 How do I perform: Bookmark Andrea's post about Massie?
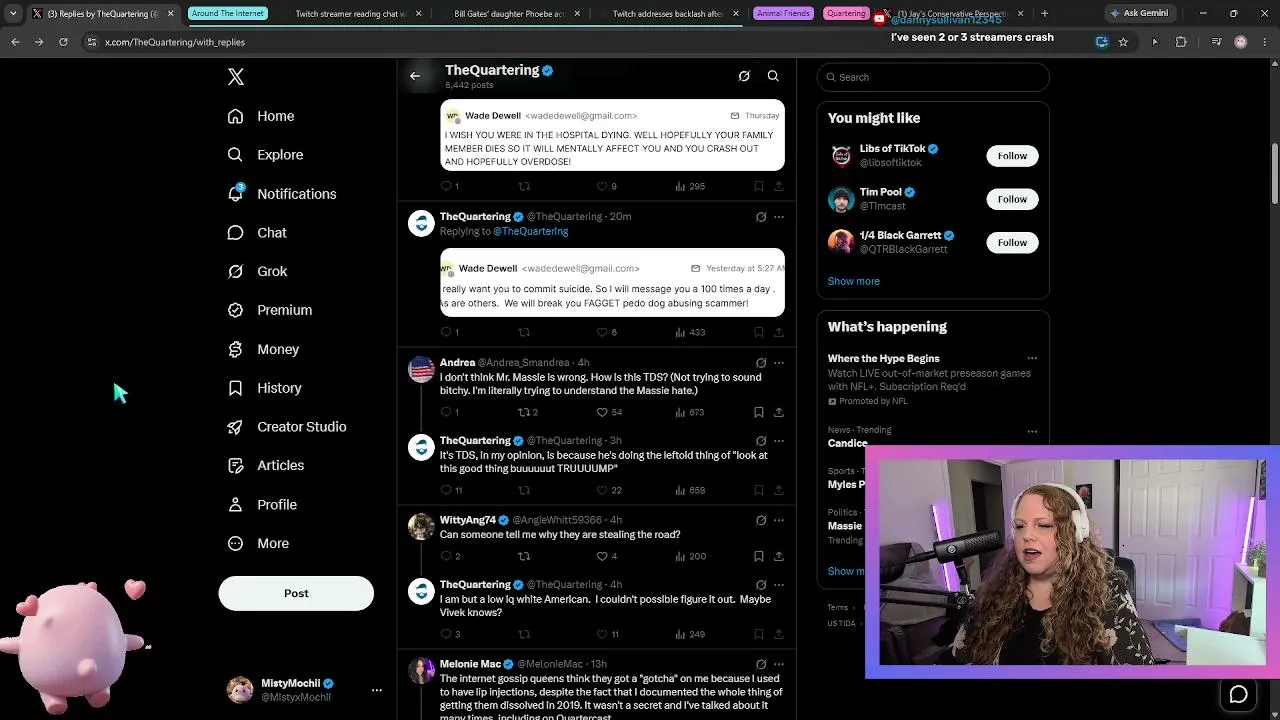759,412
